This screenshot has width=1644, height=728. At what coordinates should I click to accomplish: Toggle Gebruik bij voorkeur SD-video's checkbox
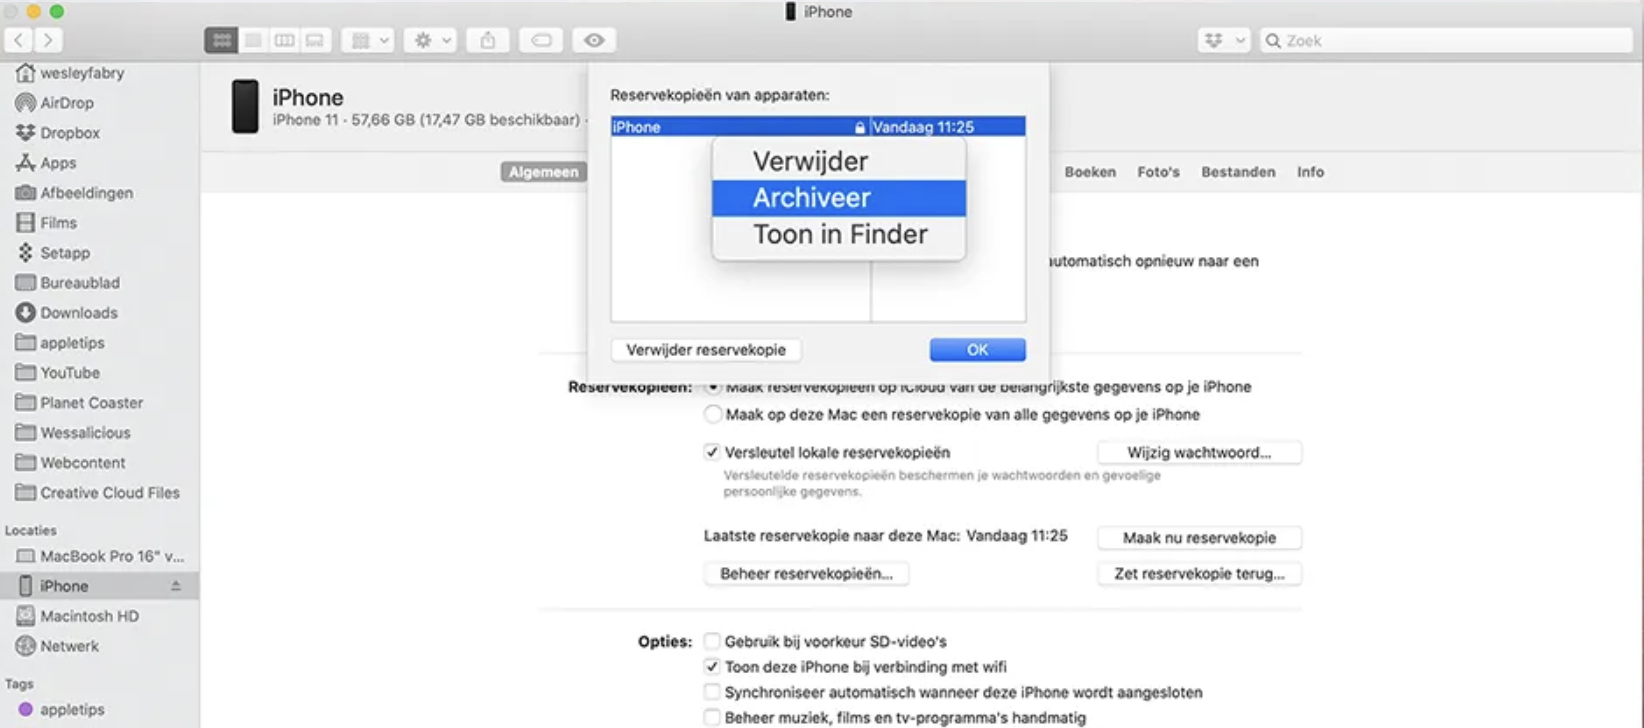coord(712,641)
